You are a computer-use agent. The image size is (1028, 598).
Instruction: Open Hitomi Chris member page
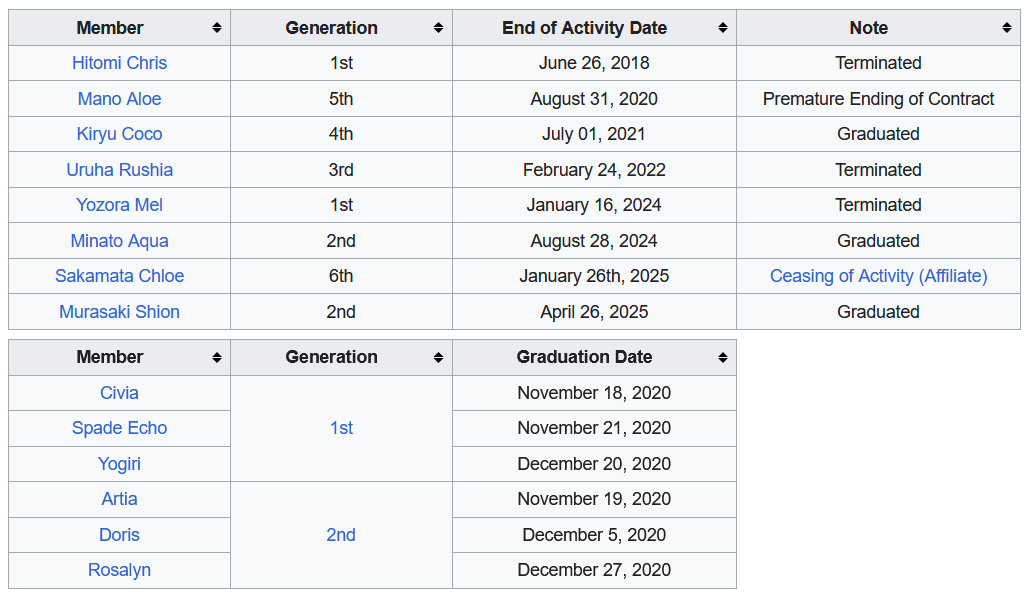click(x=119, y=63)
